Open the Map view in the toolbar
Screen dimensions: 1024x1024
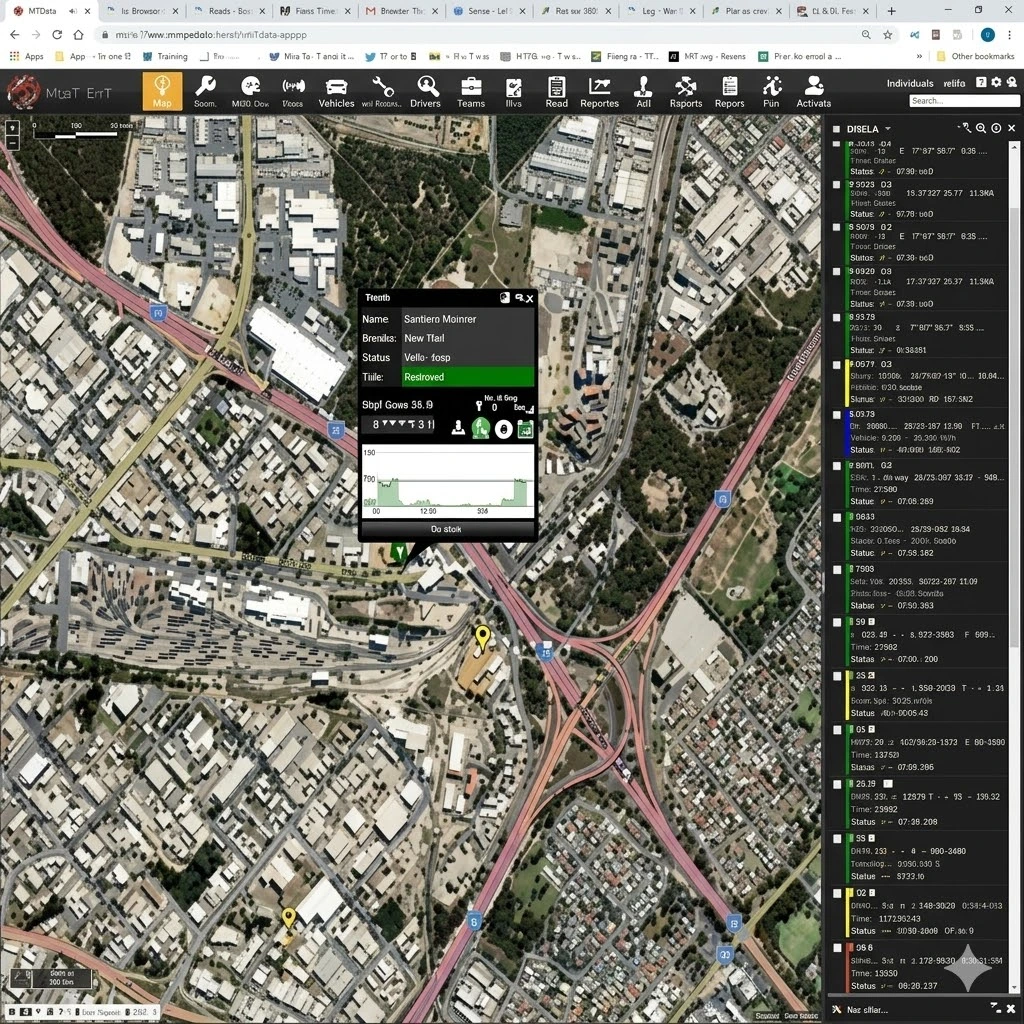pyautogui.click(x=162, y=91)
